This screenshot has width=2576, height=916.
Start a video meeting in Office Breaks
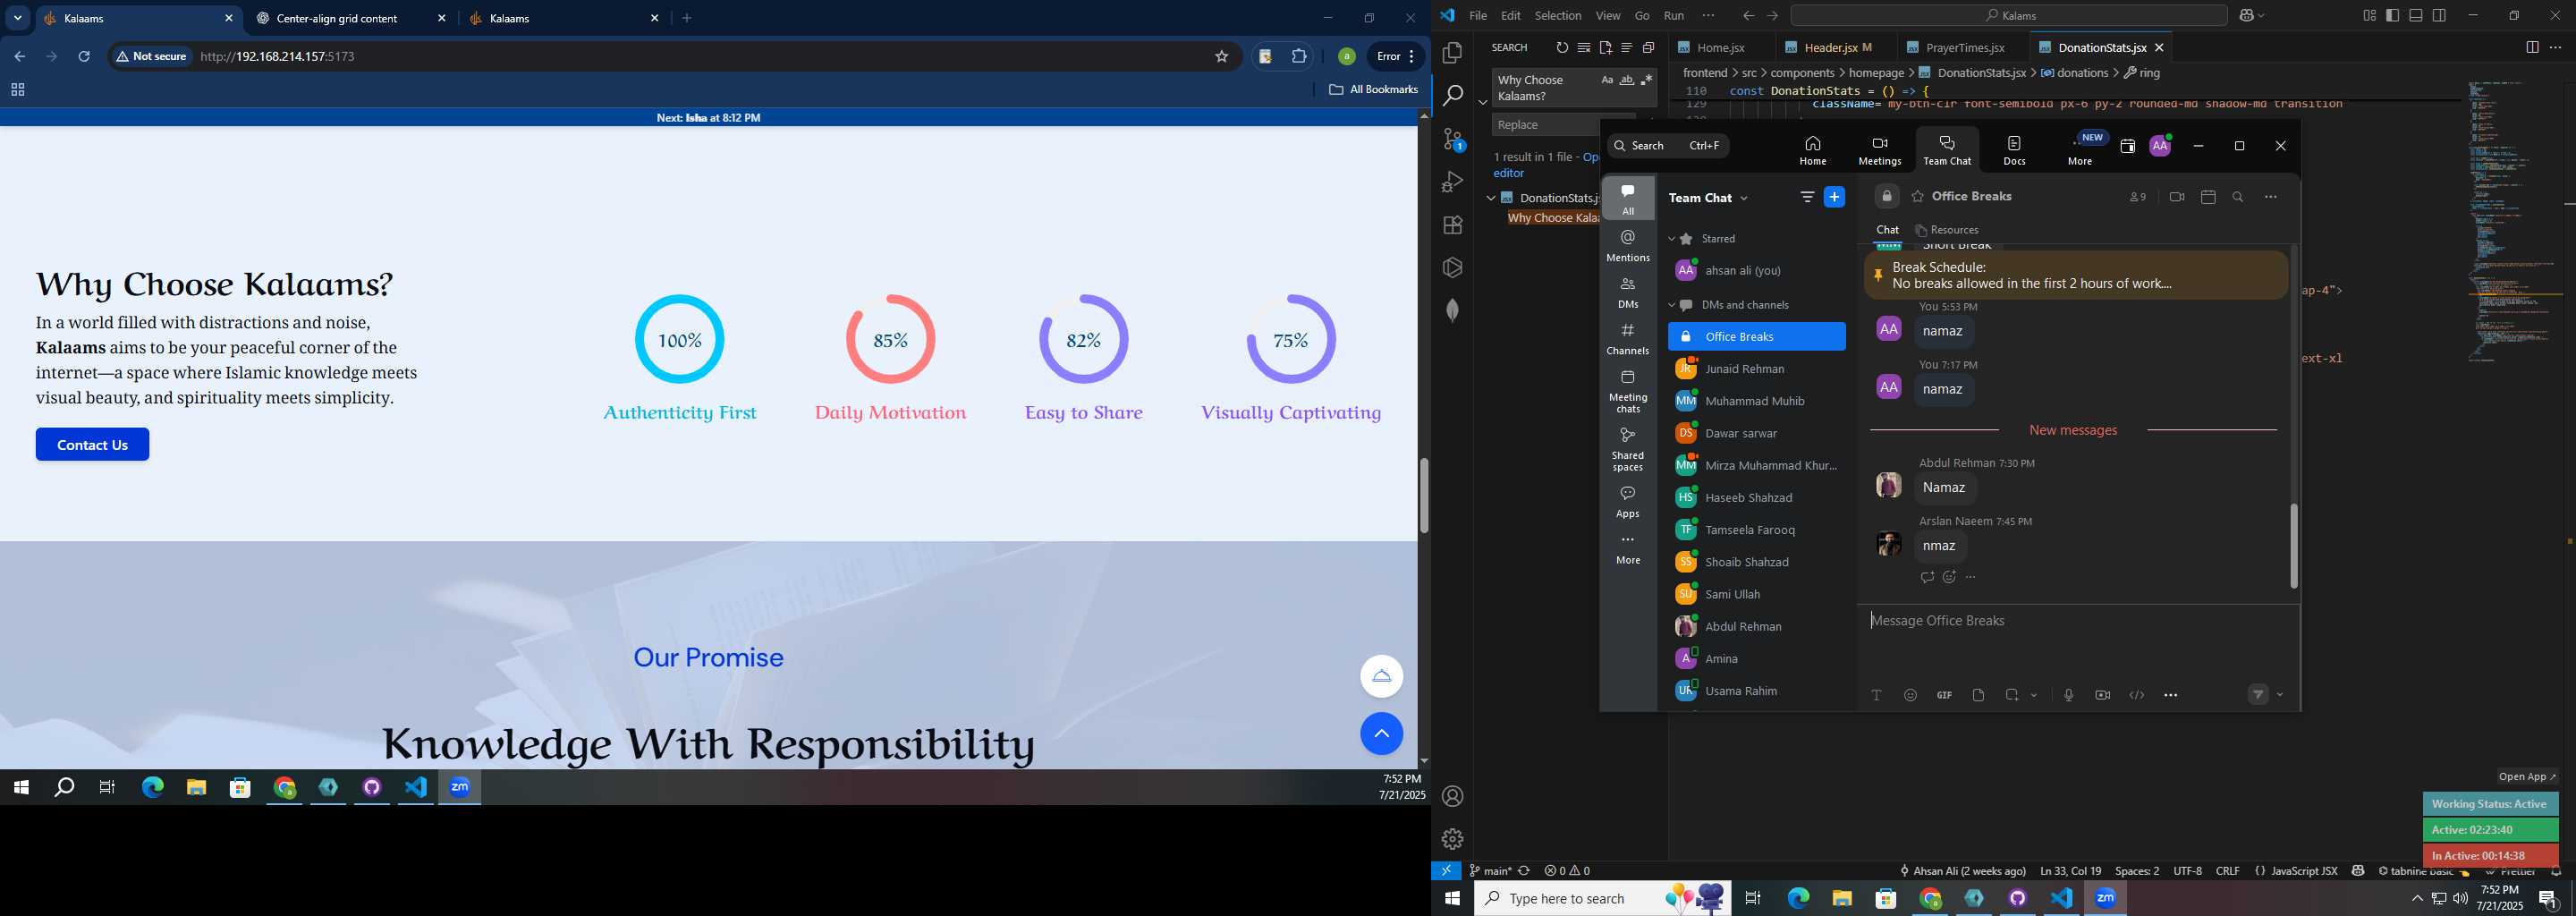point(2176,197)
